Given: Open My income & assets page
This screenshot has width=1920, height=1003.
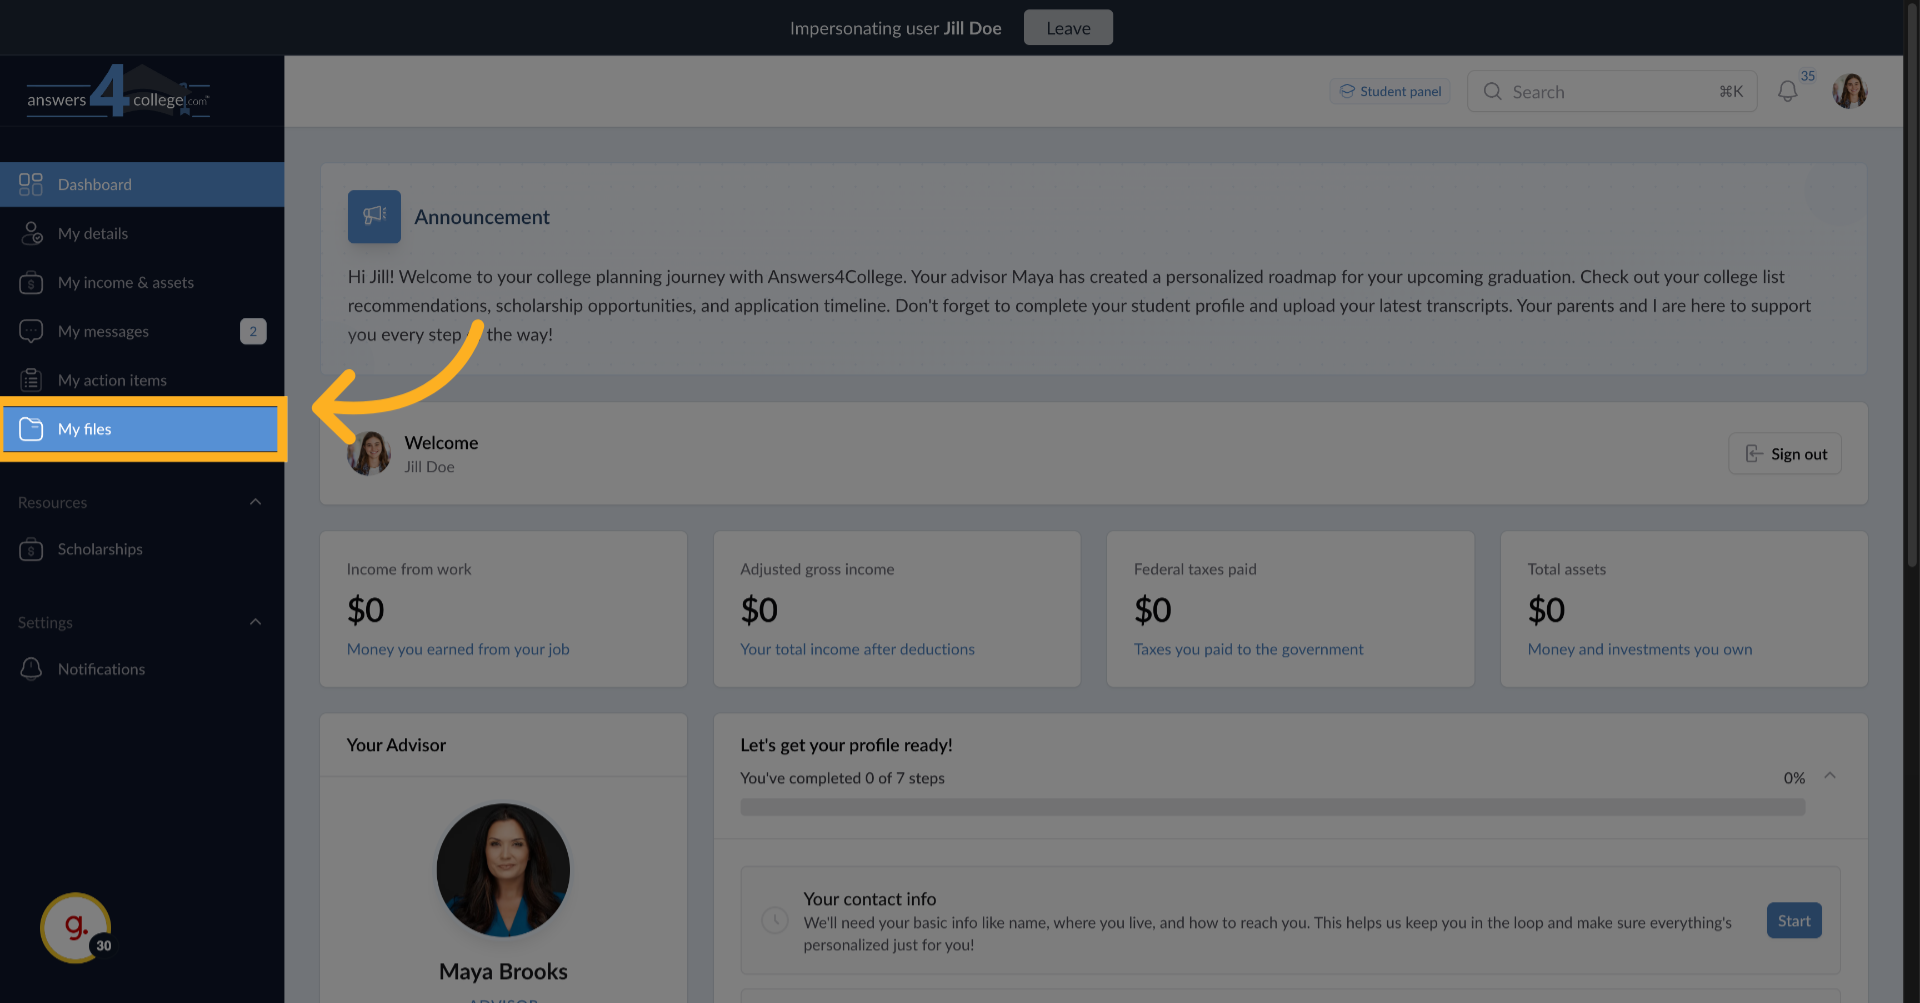Looking at the screenshot, I should pos(125,282).
